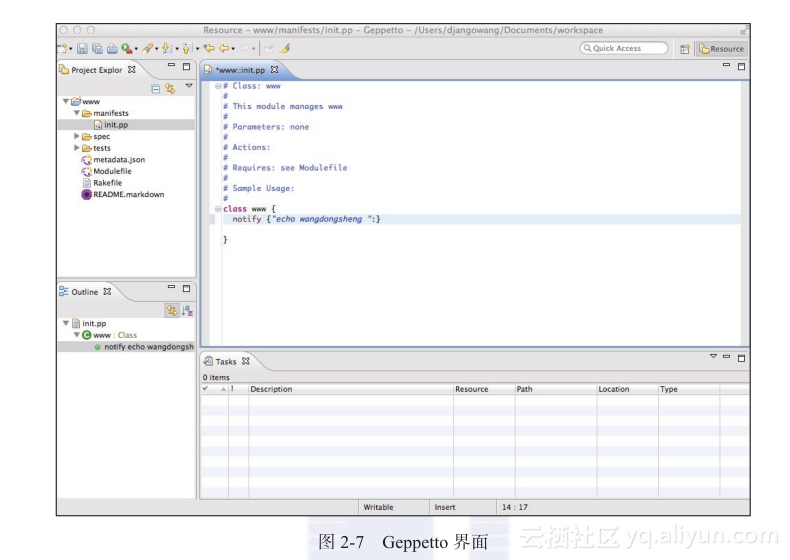790x560 pixels.
Task: Close the www::init.pp editor tab
Action: point(275,70)
